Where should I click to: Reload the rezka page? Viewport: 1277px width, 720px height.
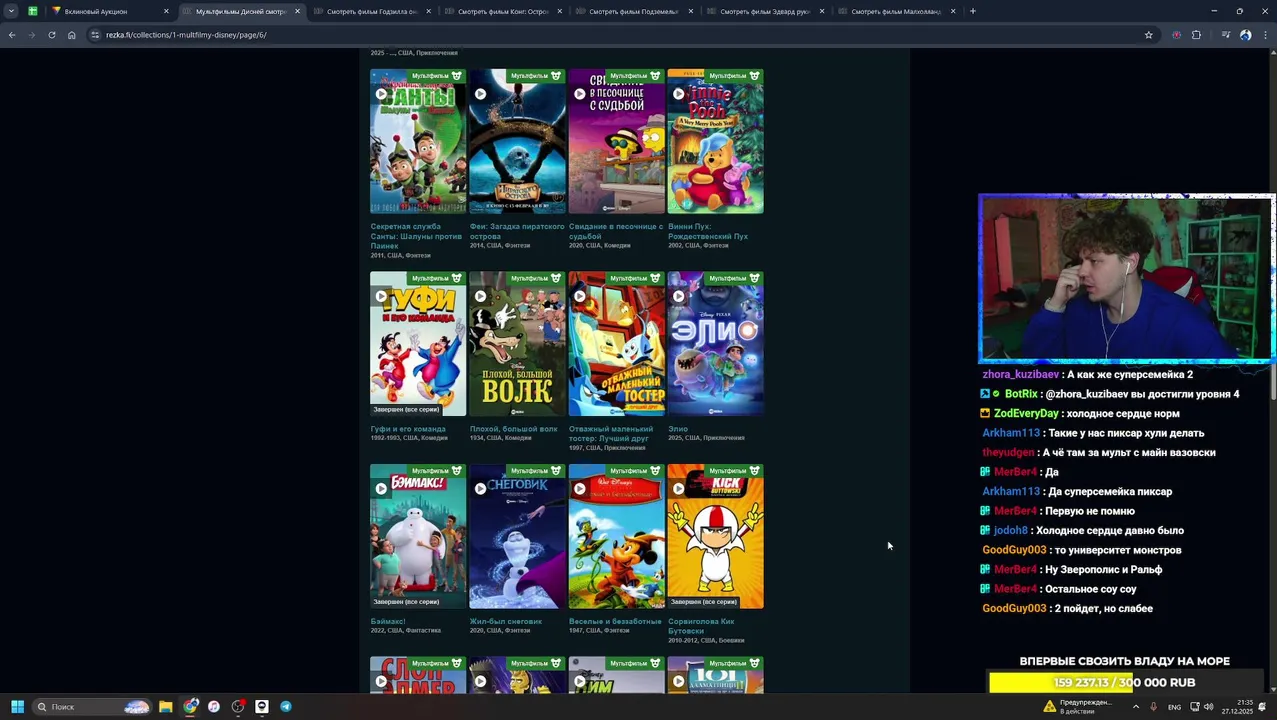pyautogui.click(x=52, y=35)
